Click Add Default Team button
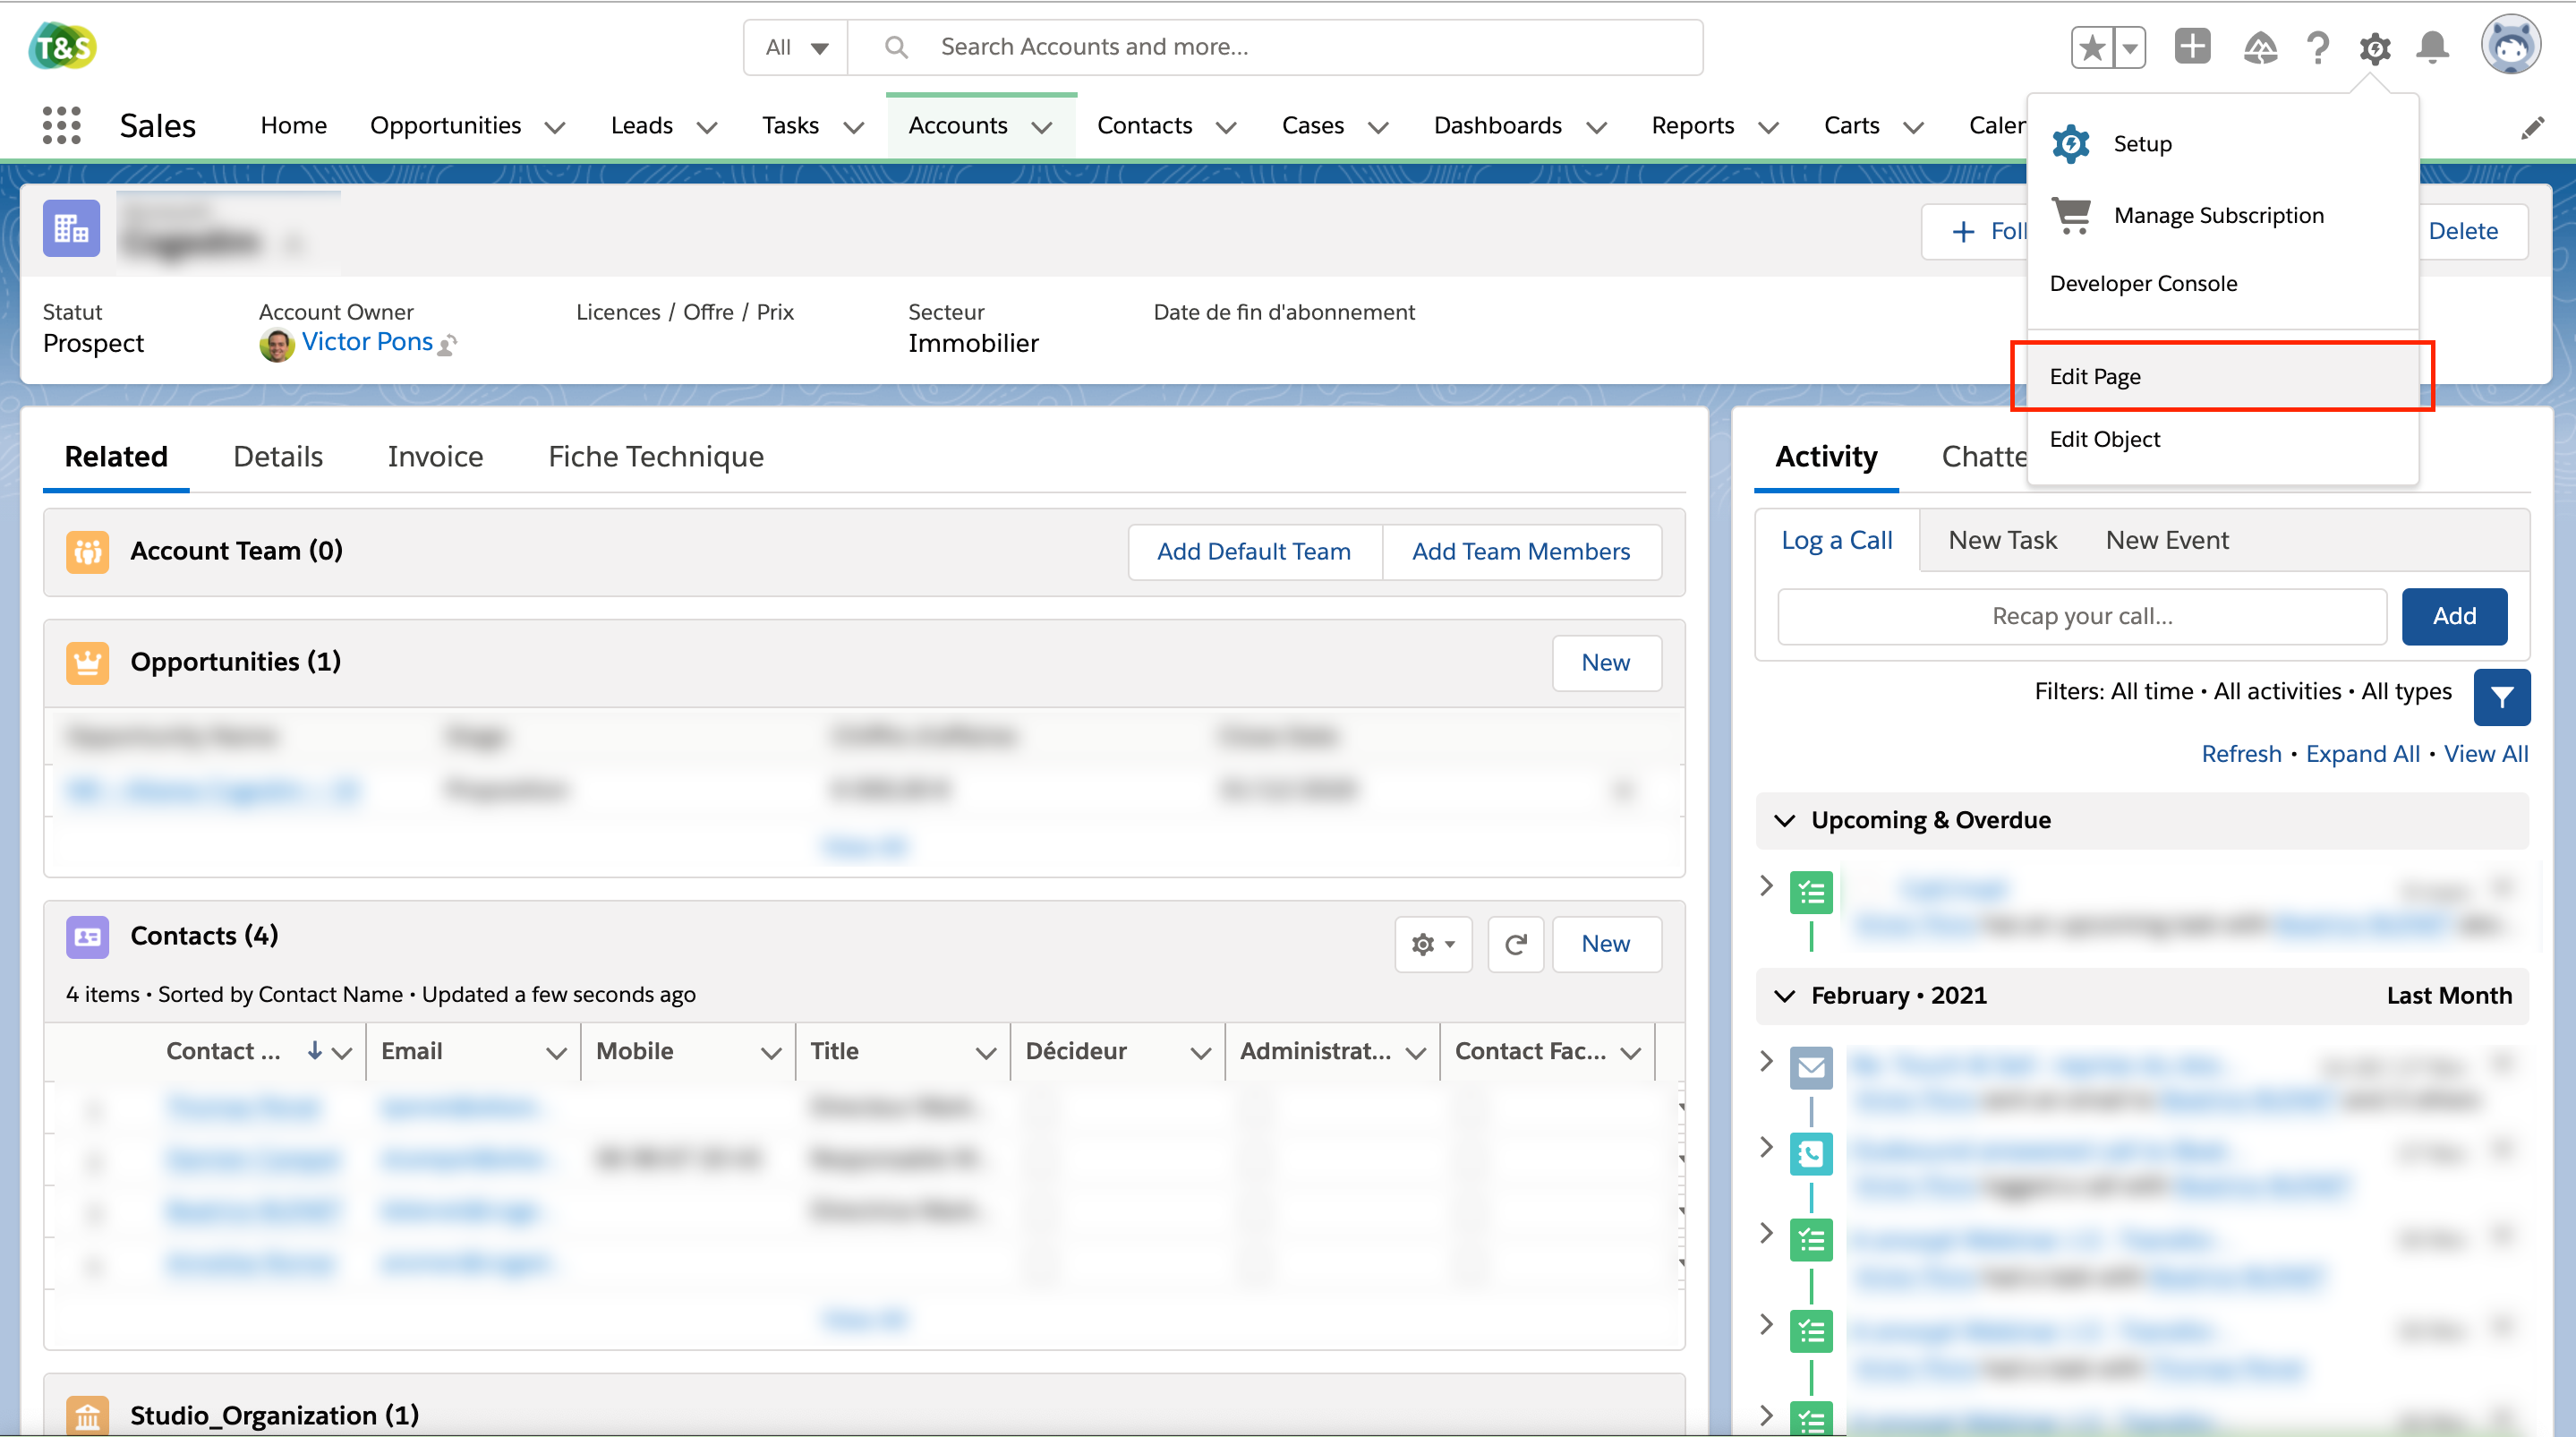The image size is (2576, 1437). 1254,551
